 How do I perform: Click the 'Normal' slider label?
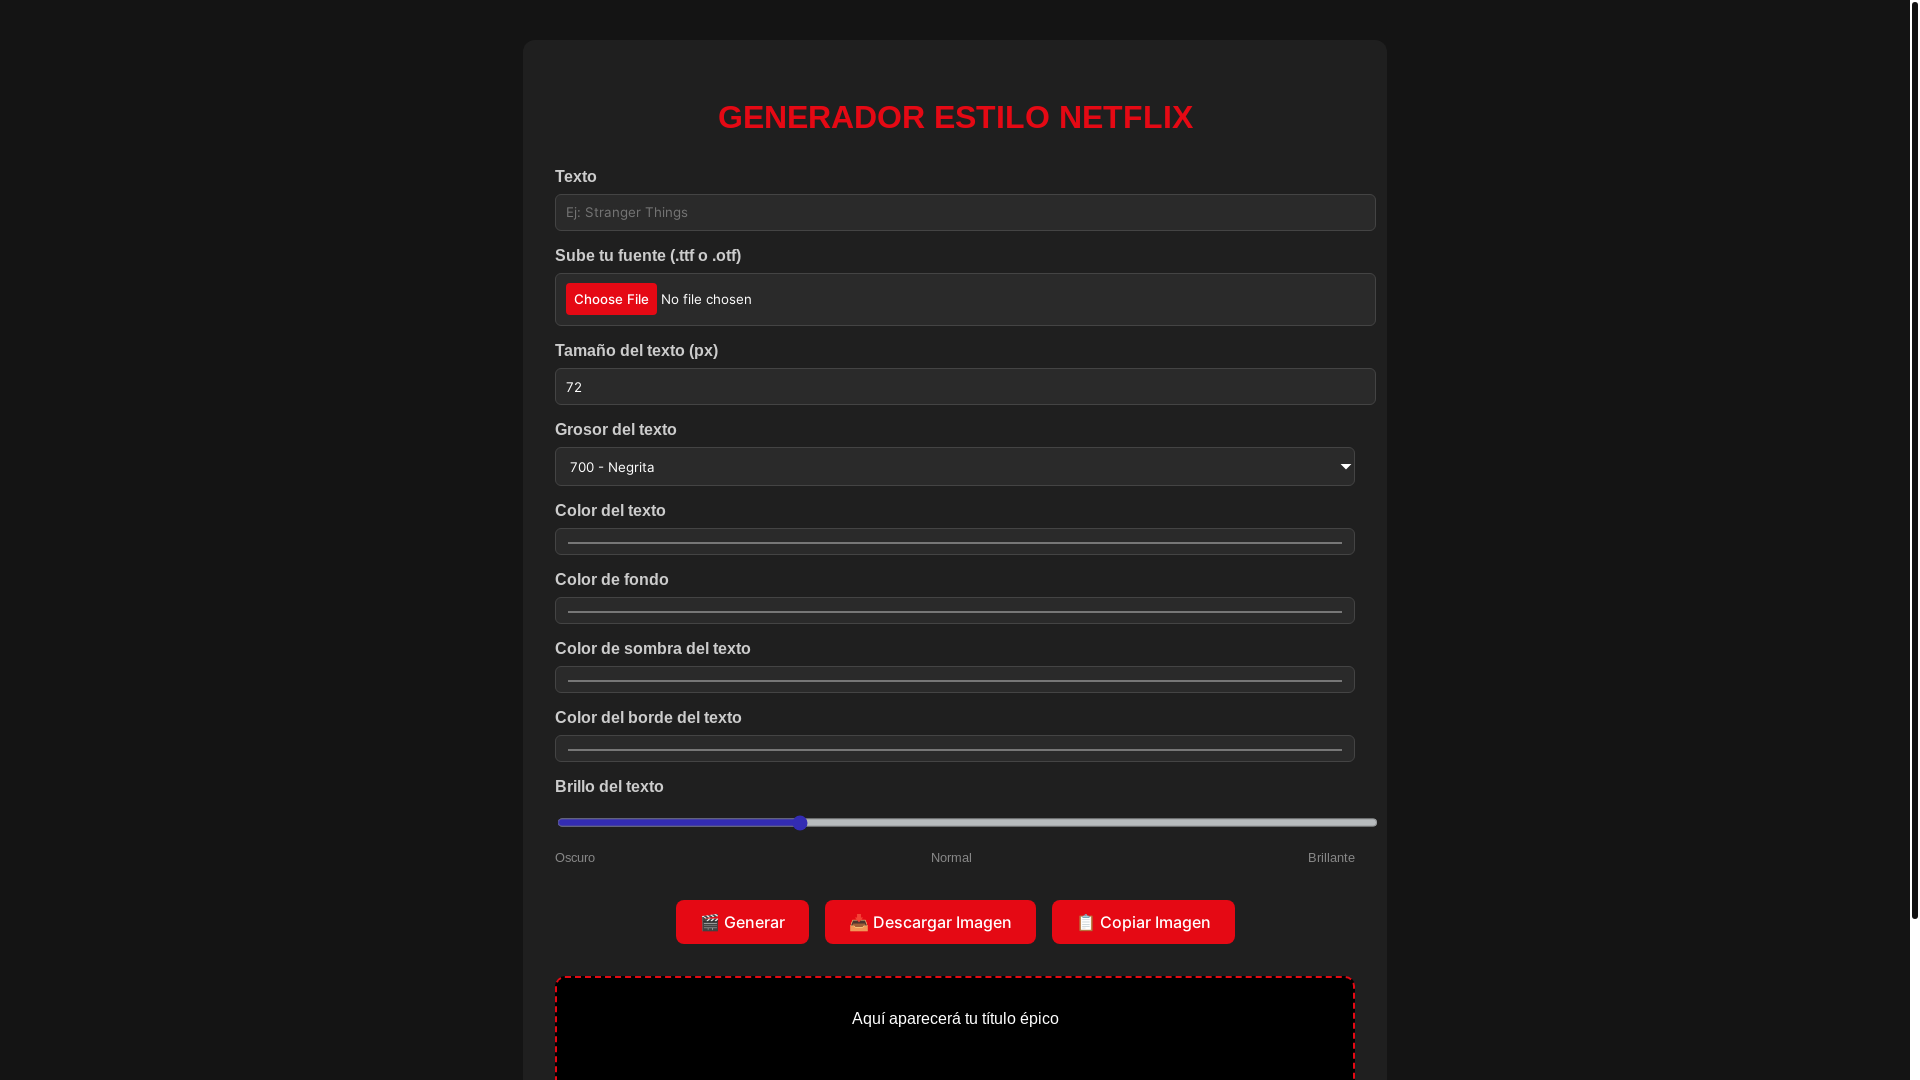coord(951,858)
